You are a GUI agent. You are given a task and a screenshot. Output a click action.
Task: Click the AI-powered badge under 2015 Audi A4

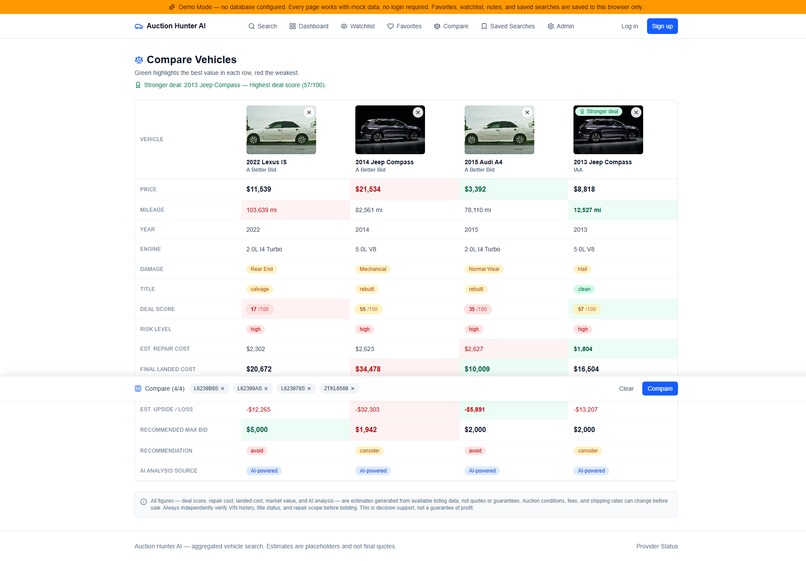click(x=482, y=470)
